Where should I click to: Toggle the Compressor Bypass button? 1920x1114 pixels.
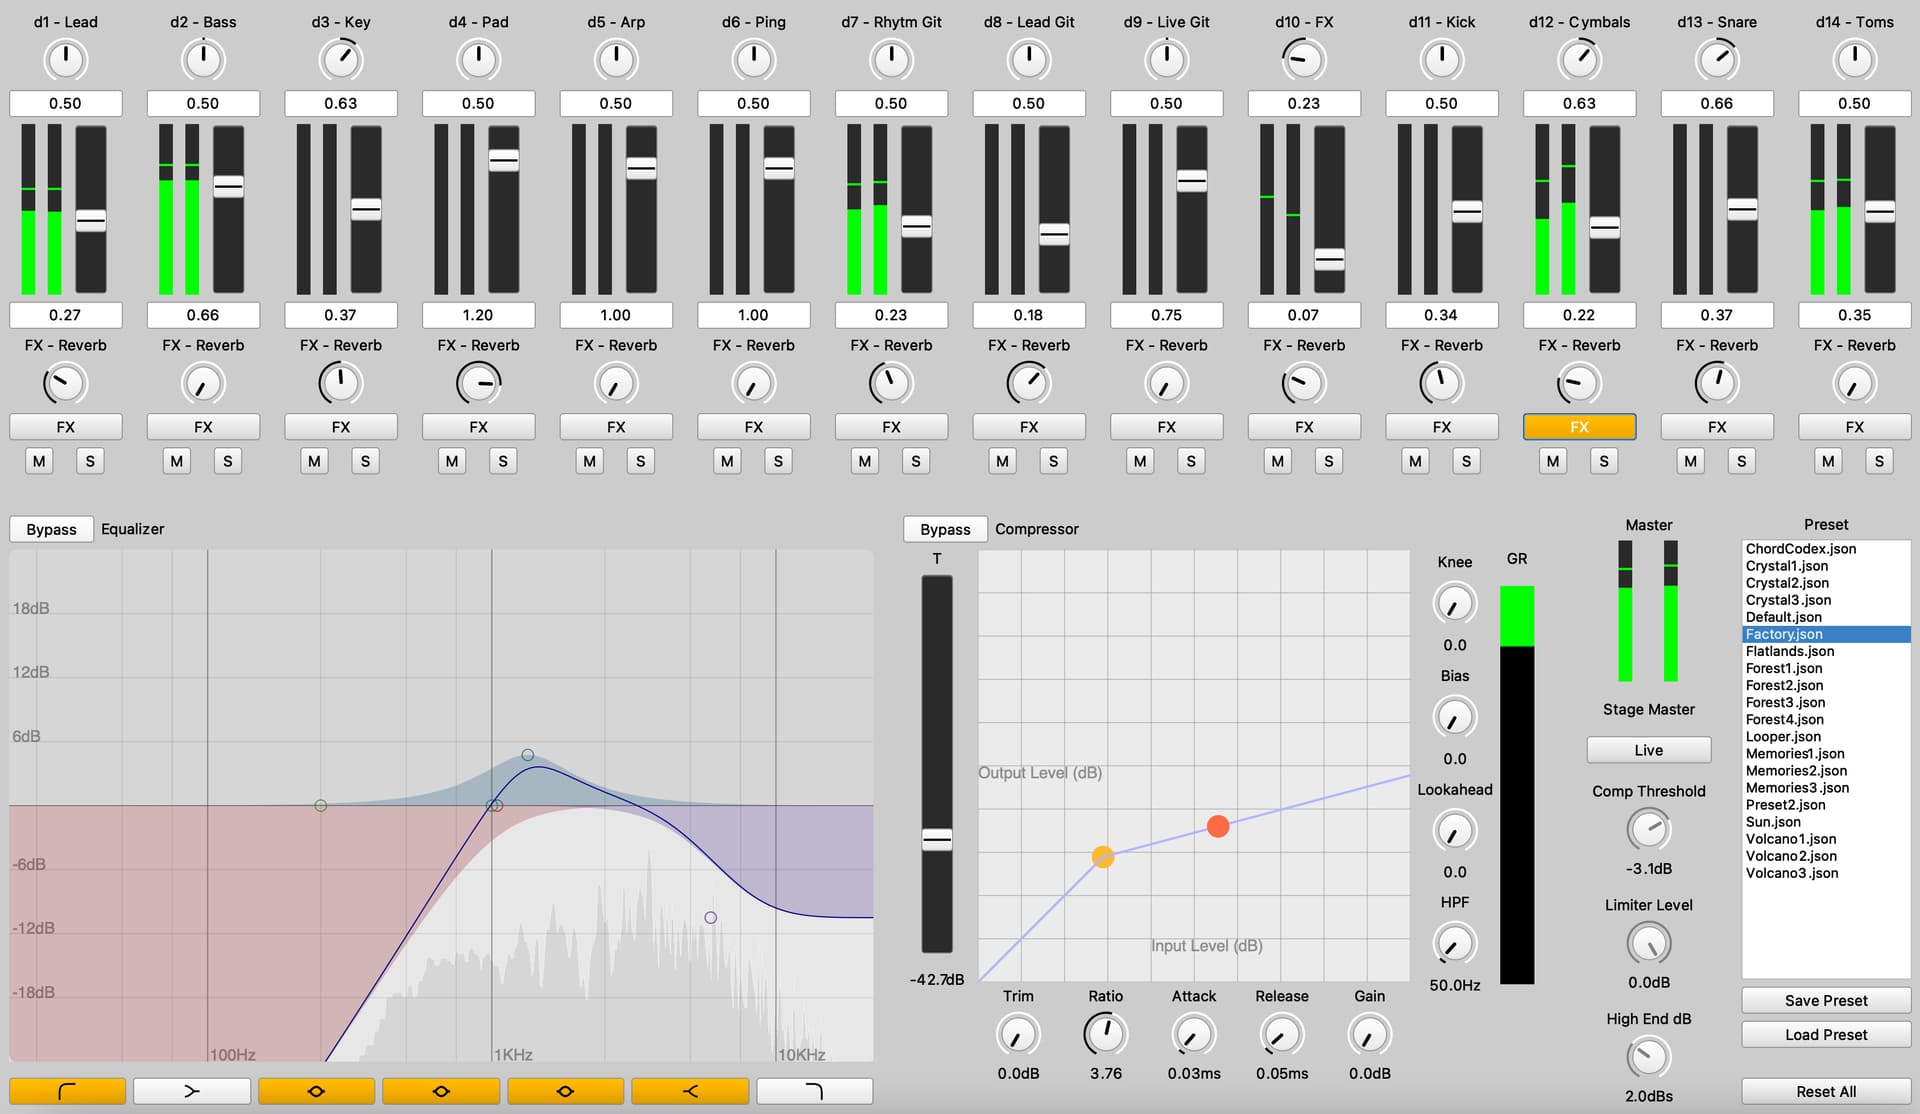click(945, 529)
